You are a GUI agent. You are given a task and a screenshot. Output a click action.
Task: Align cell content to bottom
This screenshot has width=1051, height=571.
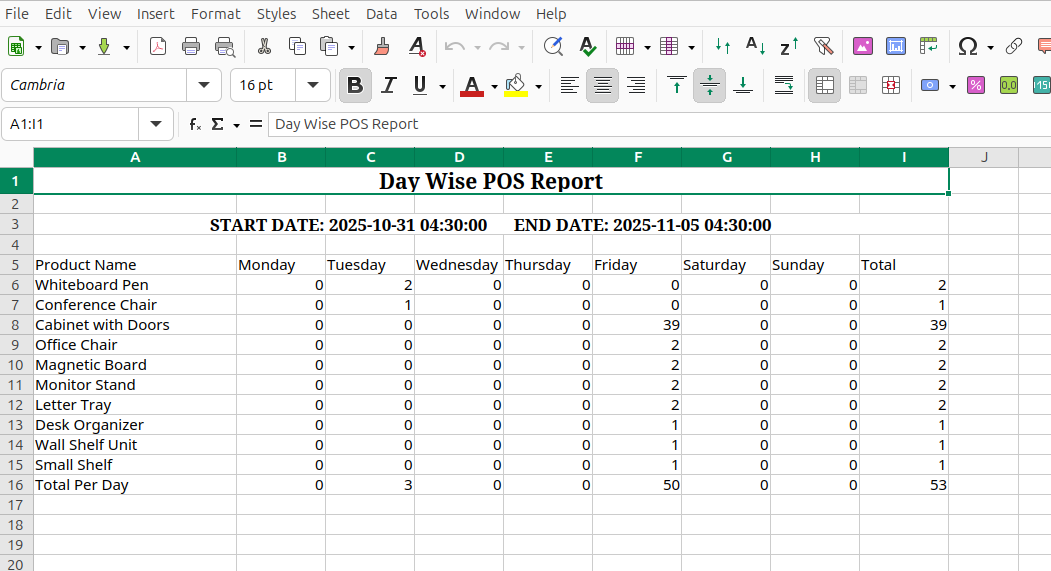pyautogui.click(x=743, y=85)
